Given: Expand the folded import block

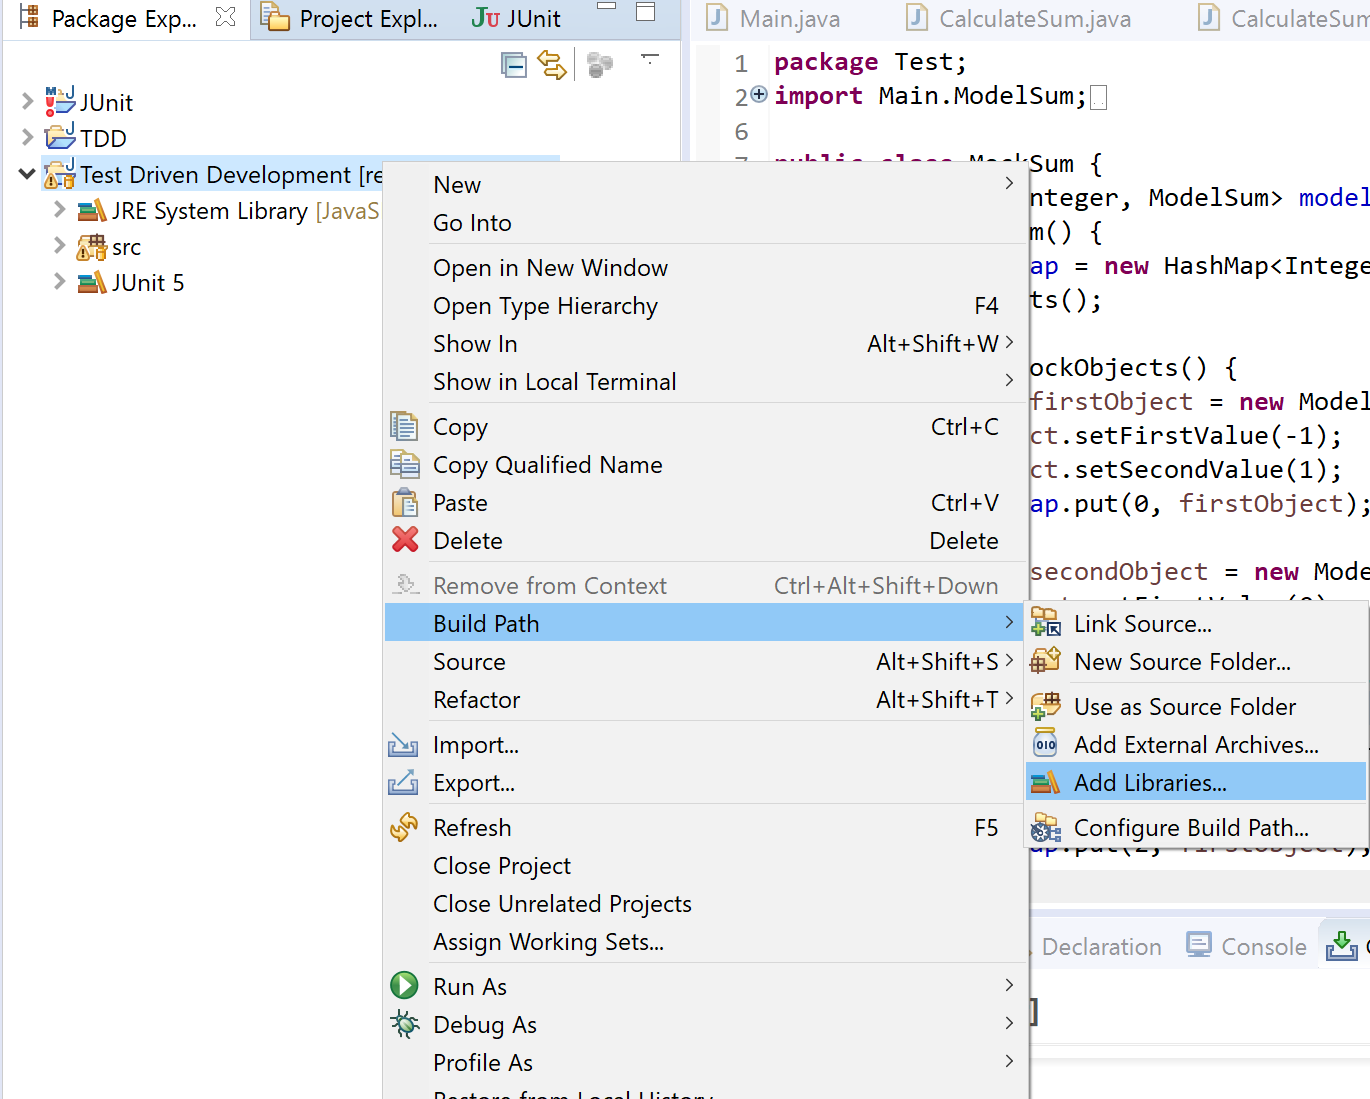Looking at the screenshot, I should [x=759, y=95].
